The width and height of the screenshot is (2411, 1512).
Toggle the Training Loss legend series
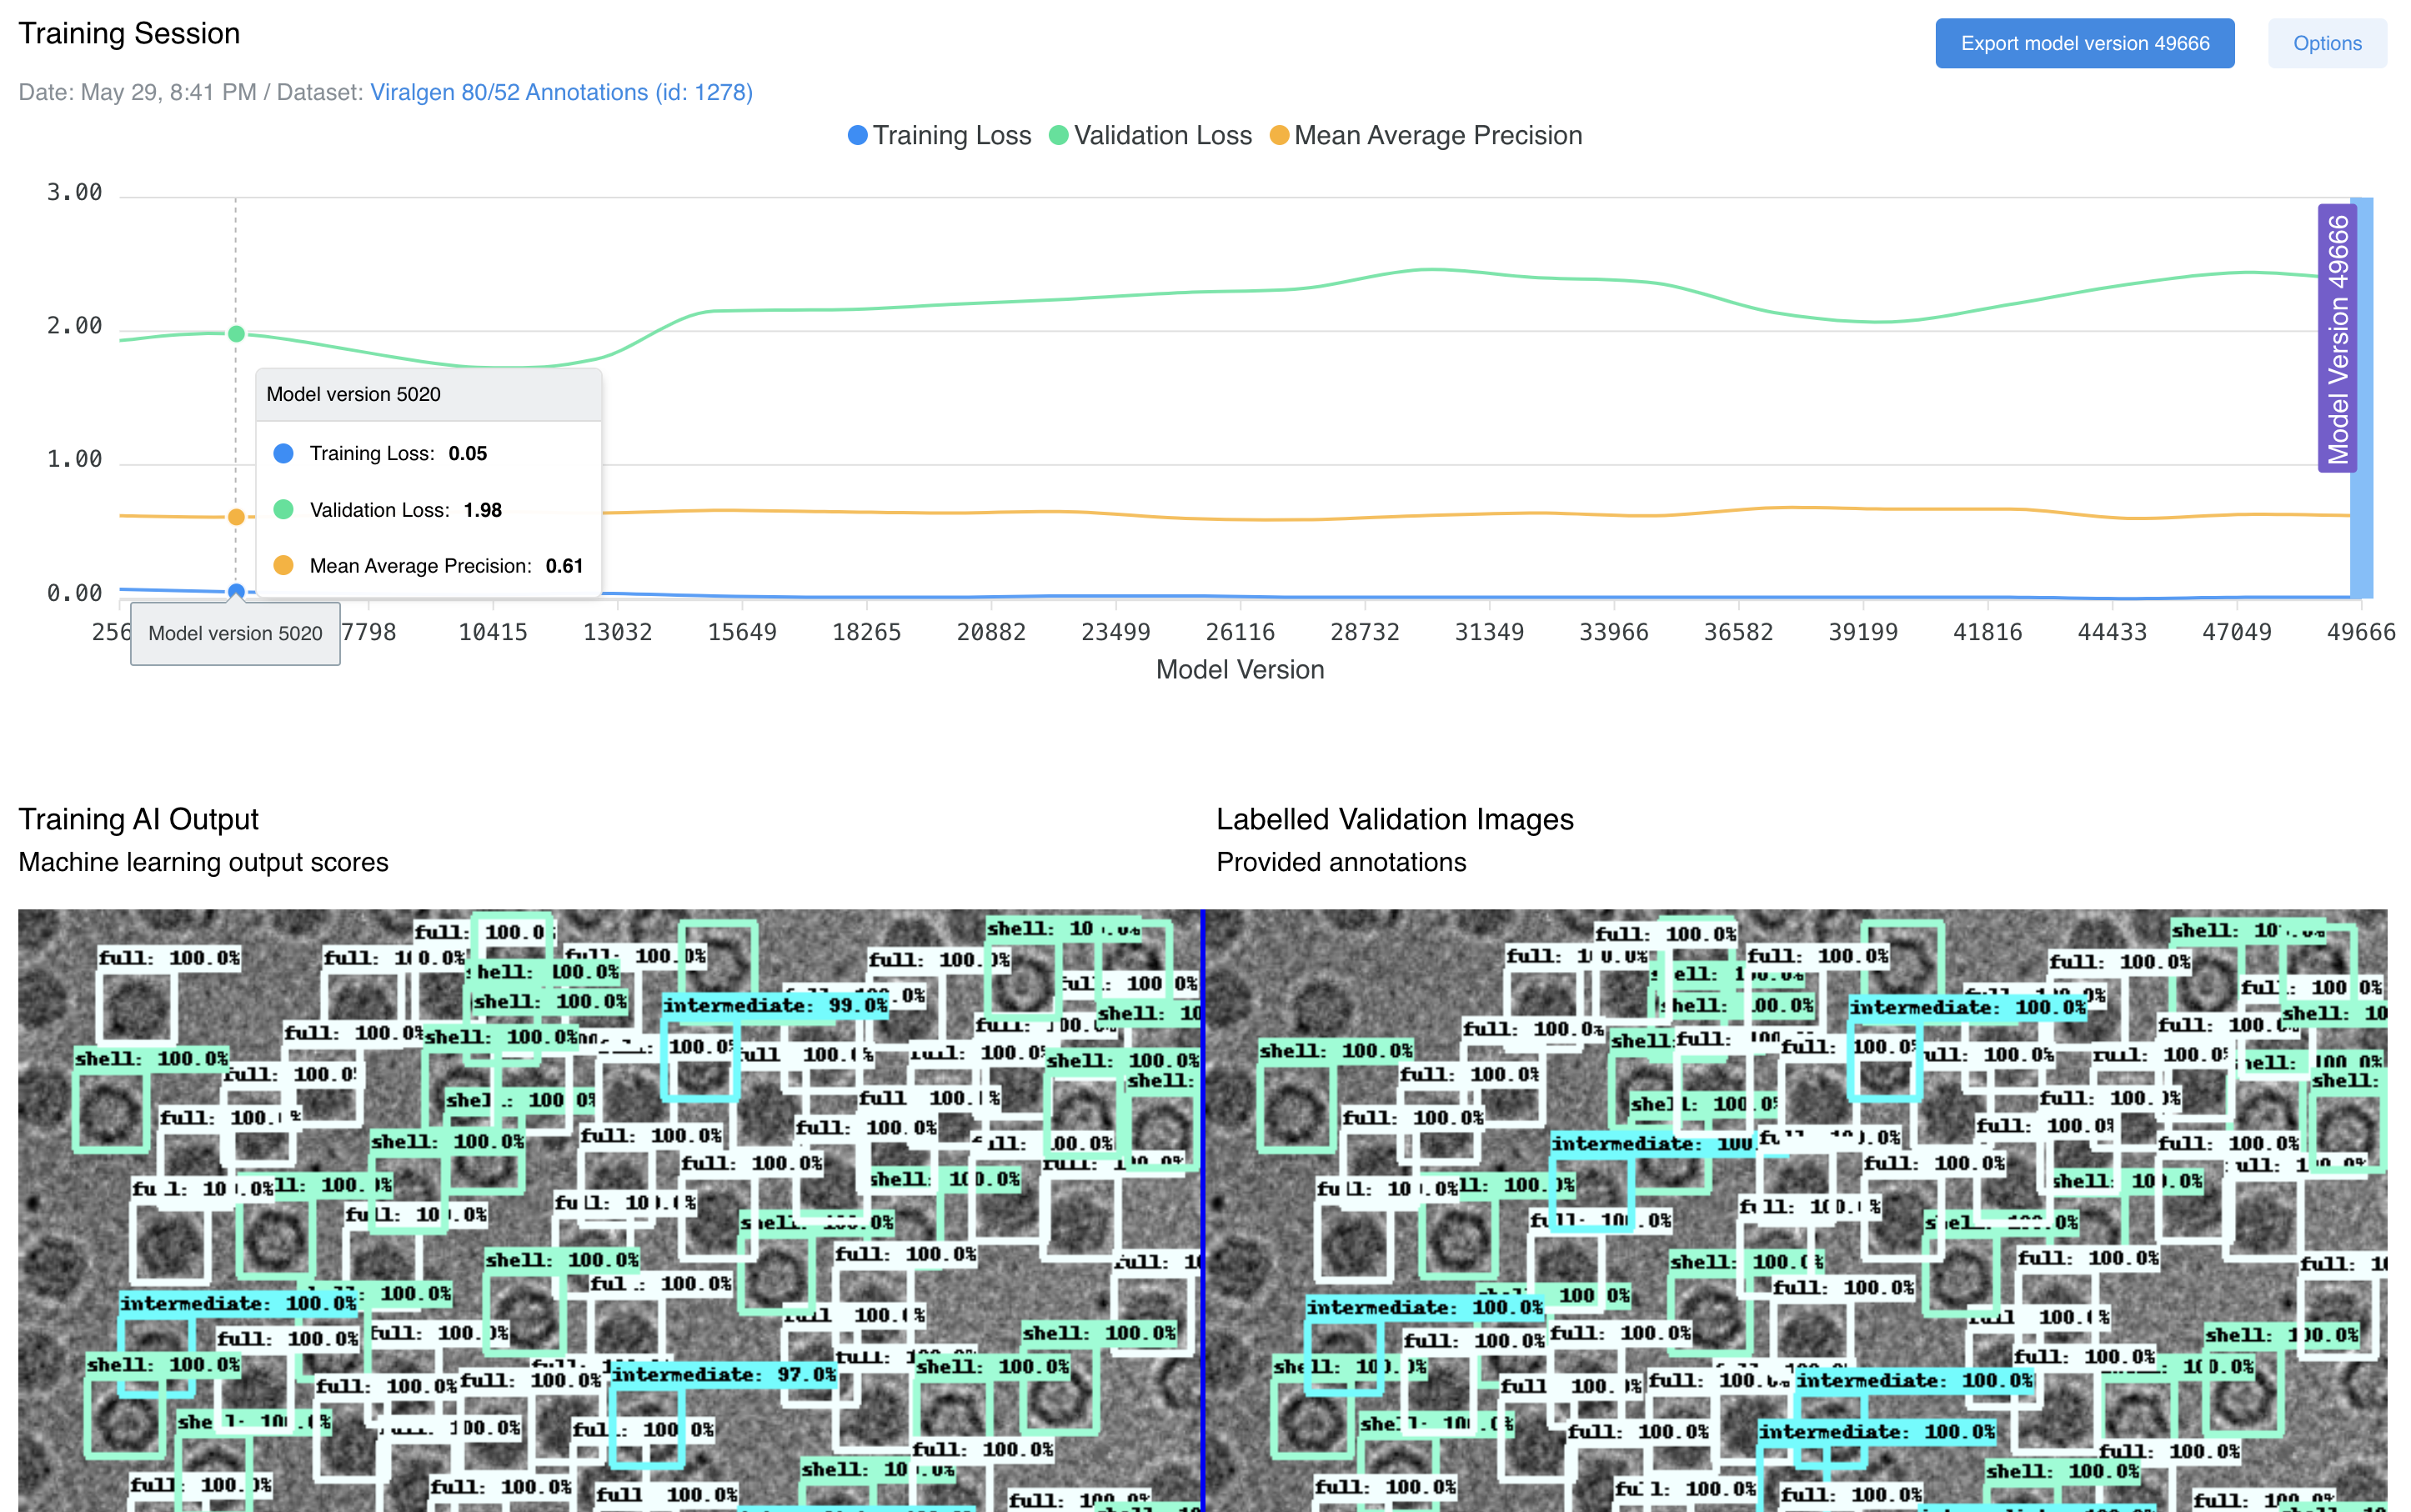[939, 135]
